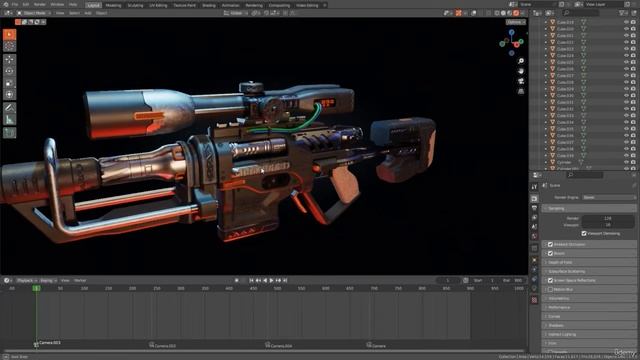Select the Rotate tool

9,71
